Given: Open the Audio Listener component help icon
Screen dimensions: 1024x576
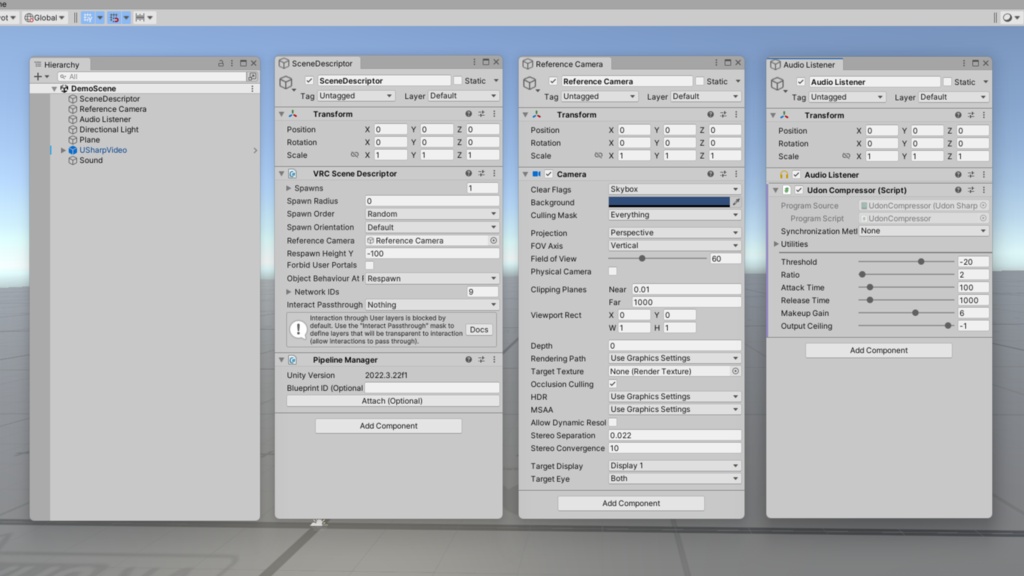Looking at the screenshot, I should click(958, 175).
